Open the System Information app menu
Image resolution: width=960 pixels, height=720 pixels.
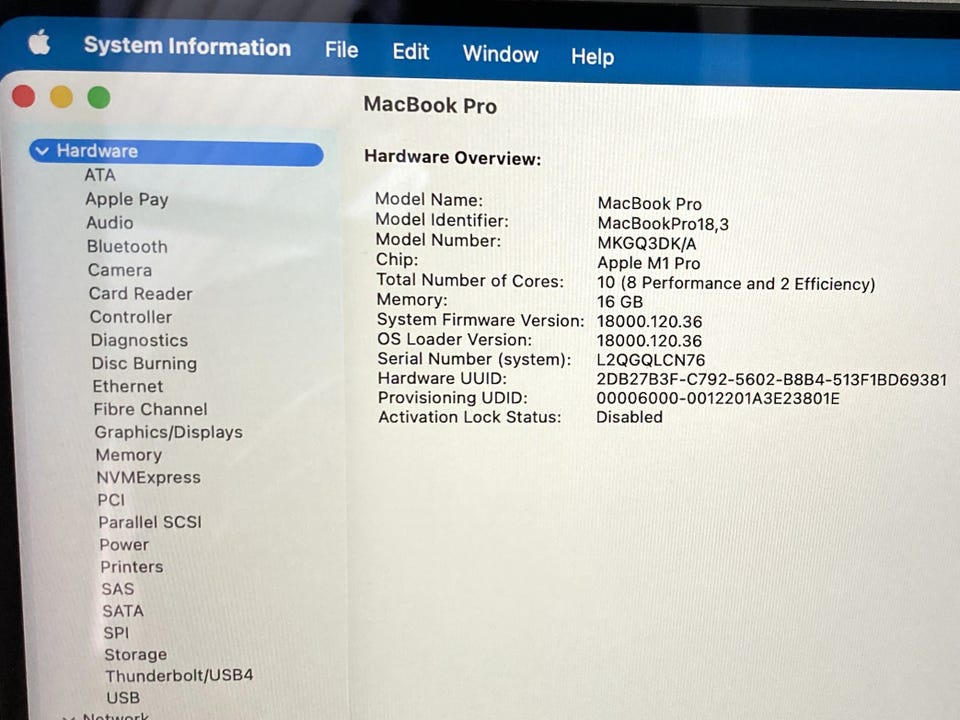coord(187,47)
